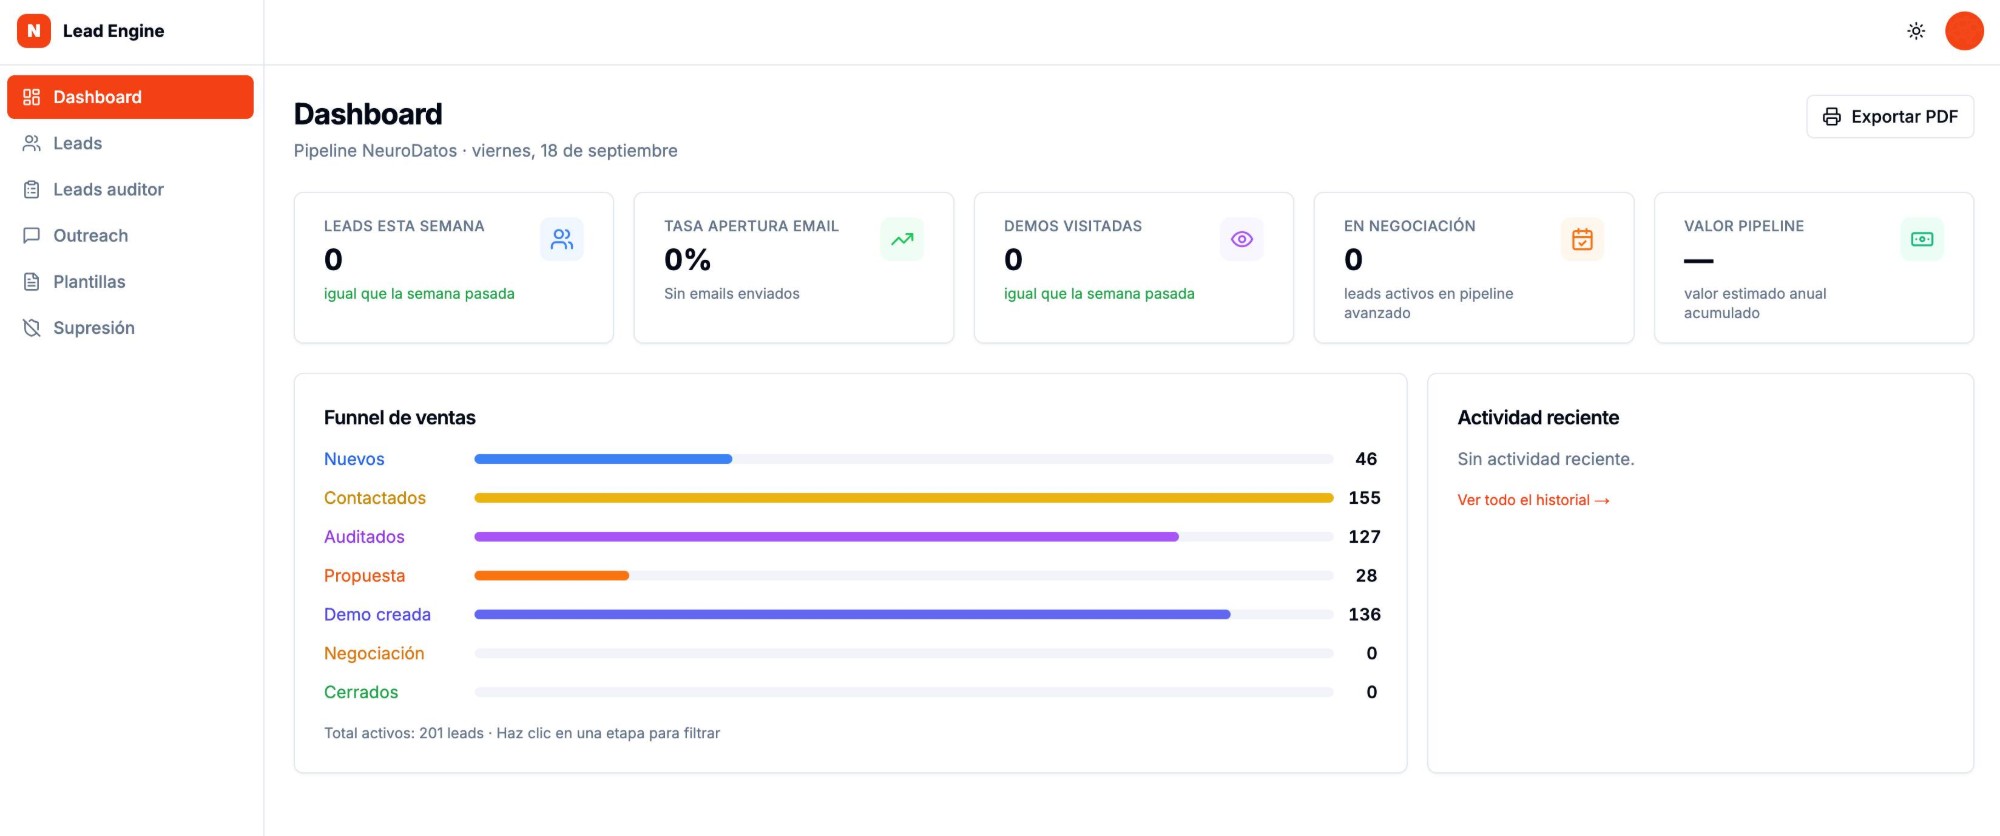This screenshot has height=836, width=2000.
Task: Click the Sin emails enviados text
Action: (x=732, y=294)
